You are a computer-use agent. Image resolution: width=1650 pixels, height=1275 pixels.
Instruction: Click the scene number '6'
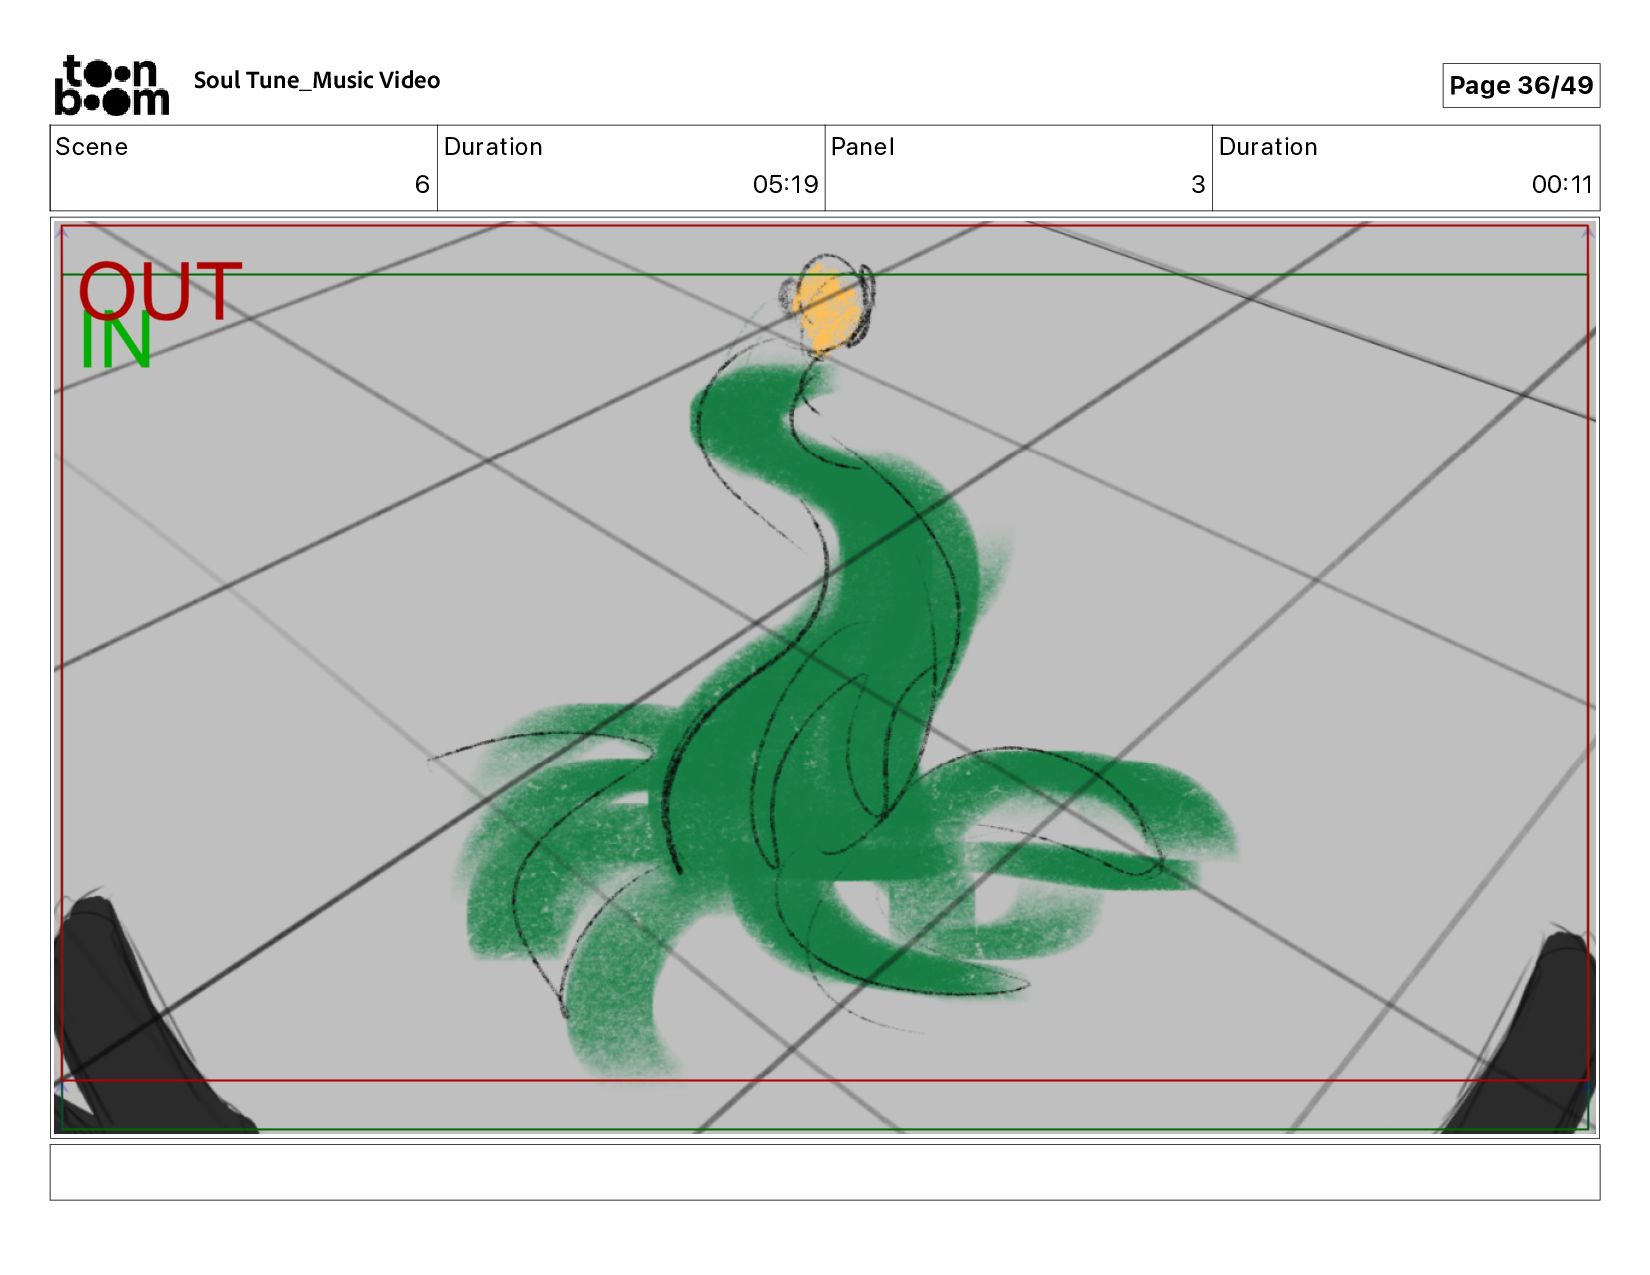[422, 184]
